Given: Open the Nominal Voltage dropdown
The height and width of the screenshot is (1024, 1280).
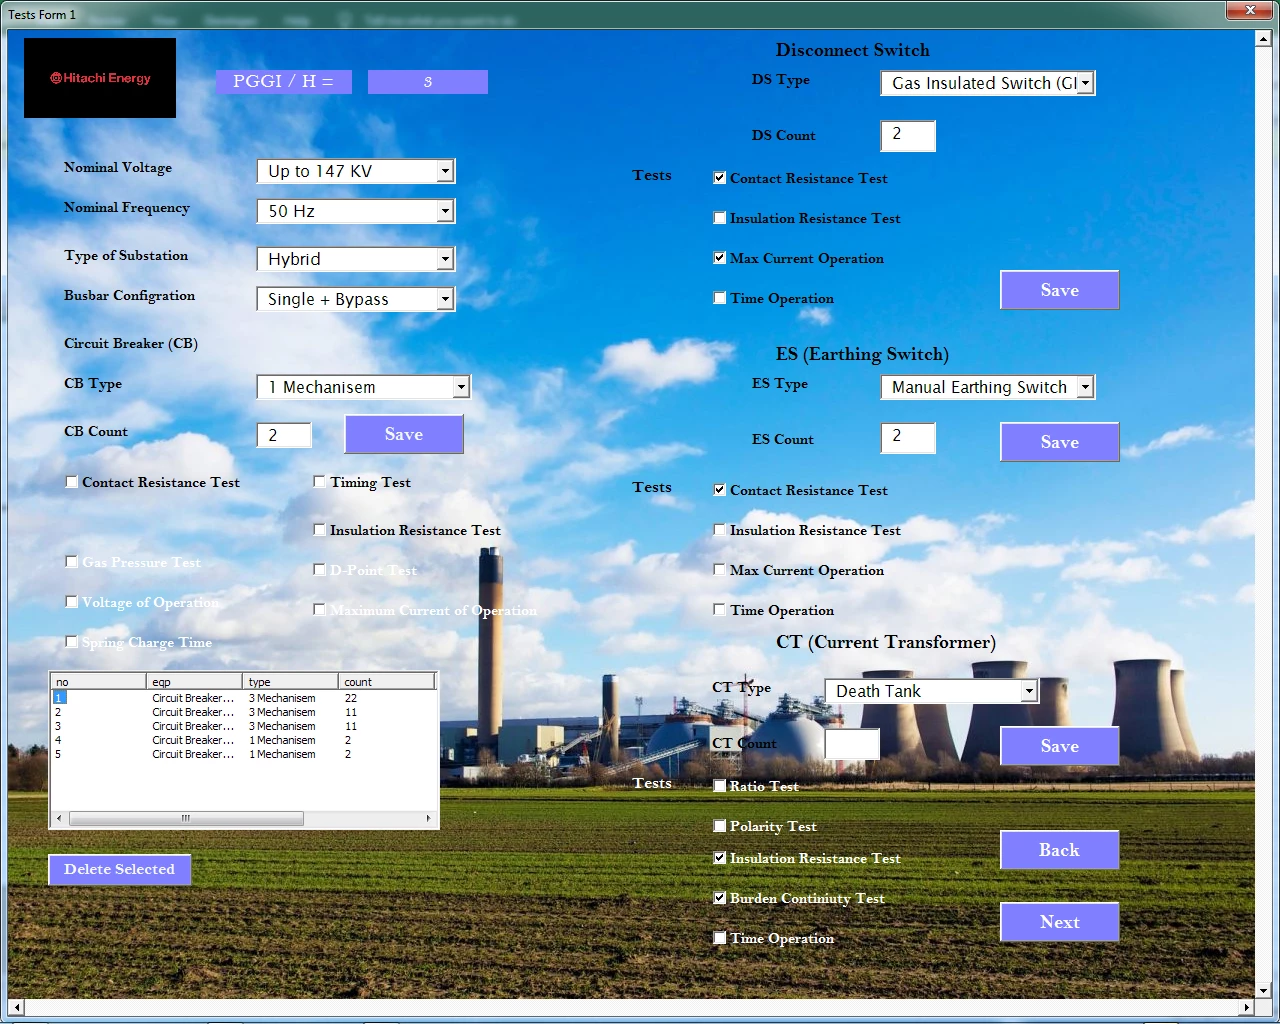Looking at the screenshot, I should [x=445, y=172].
